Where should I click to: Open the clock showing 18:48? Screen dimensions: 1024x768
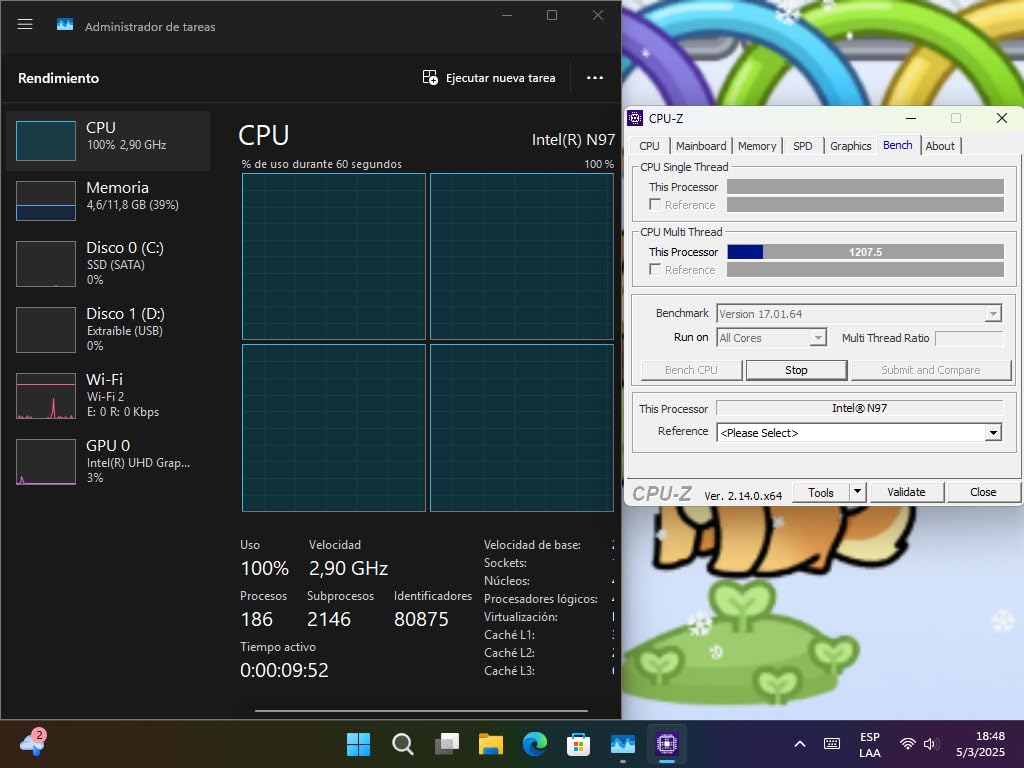click(x=980, y=744)
